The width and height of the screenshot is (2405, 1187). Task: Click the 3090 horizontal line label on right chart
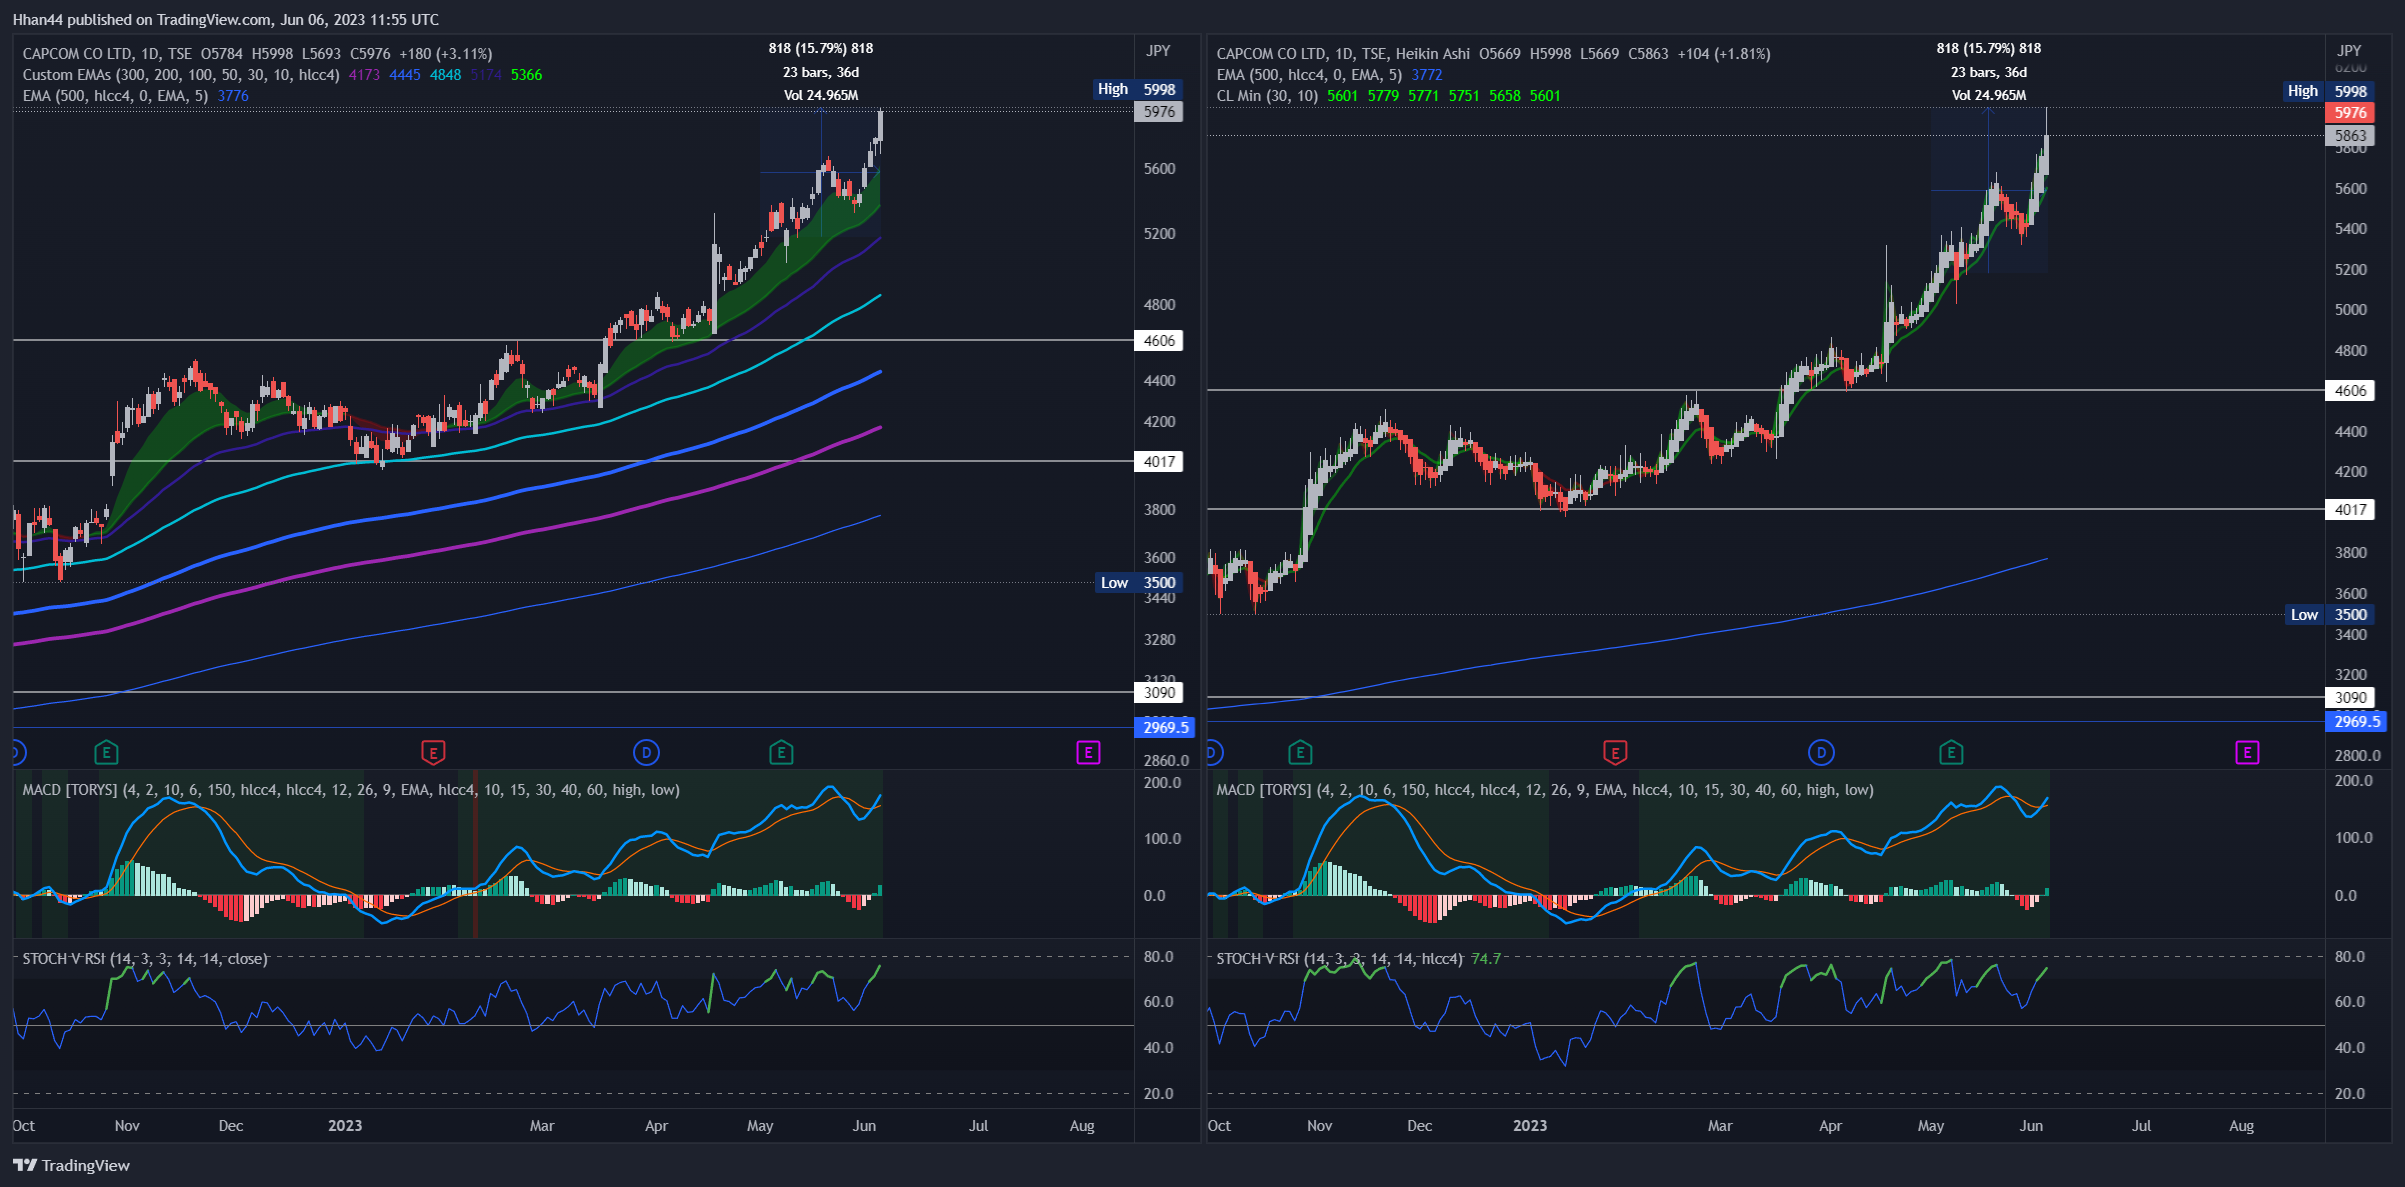(2350, 698)
